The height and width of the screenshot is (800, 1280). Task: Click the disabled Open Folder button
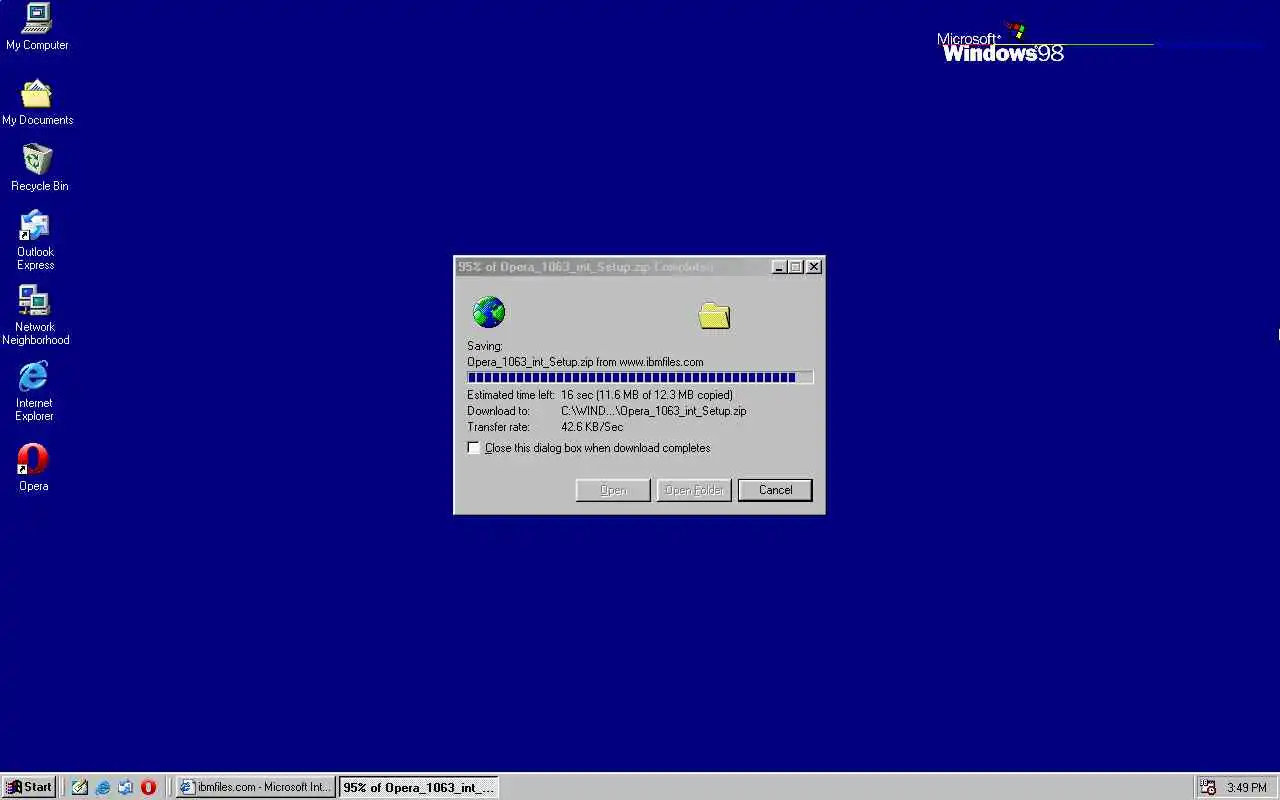click(x=694, y=490)
